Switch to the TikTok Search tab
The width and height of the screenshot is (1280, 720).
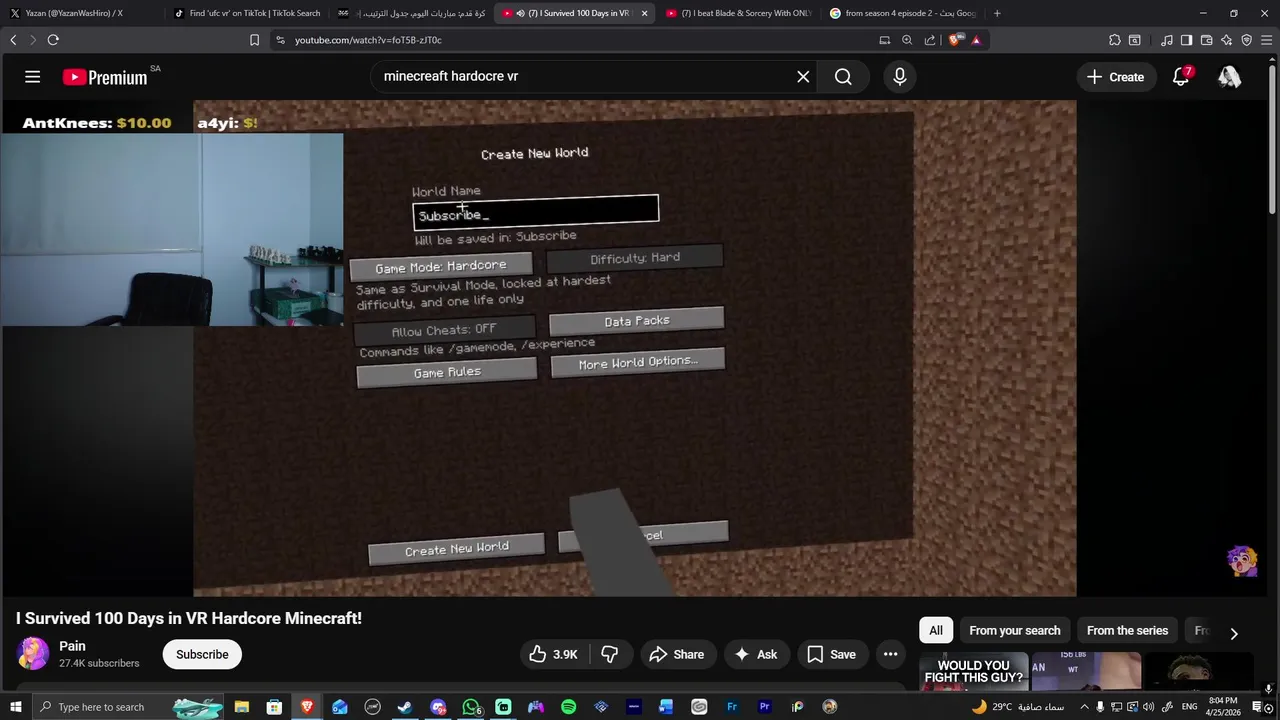(250, 13)
